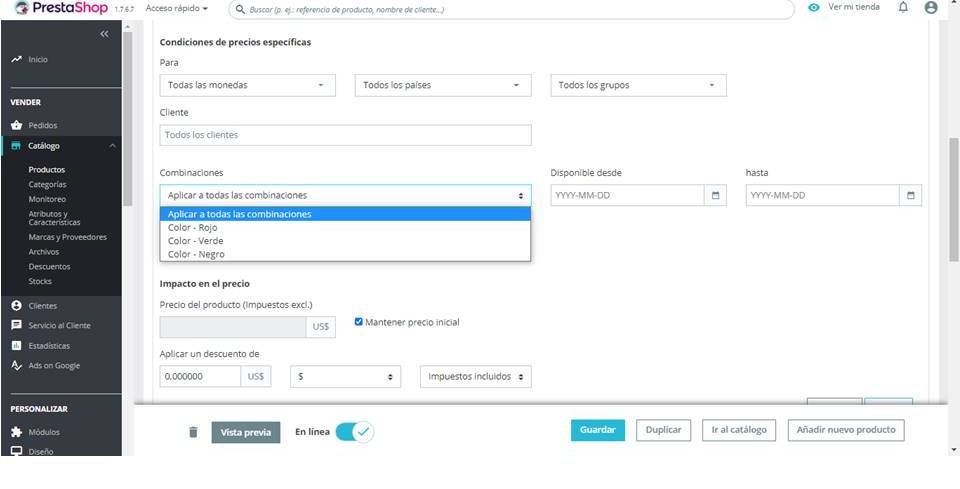960x489 pixels.
Task: Open calendar picker for hasta date
Action: [911, 195]
